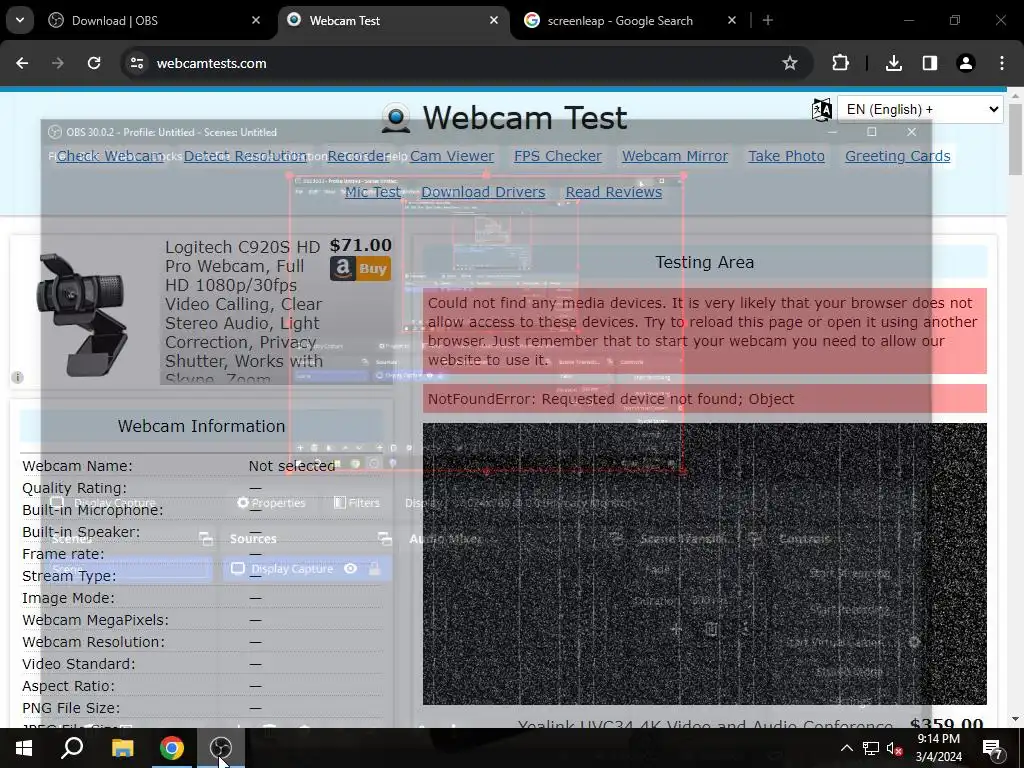Click the Amazon Buy button
1024x768 pixels.
coord(360,268)
